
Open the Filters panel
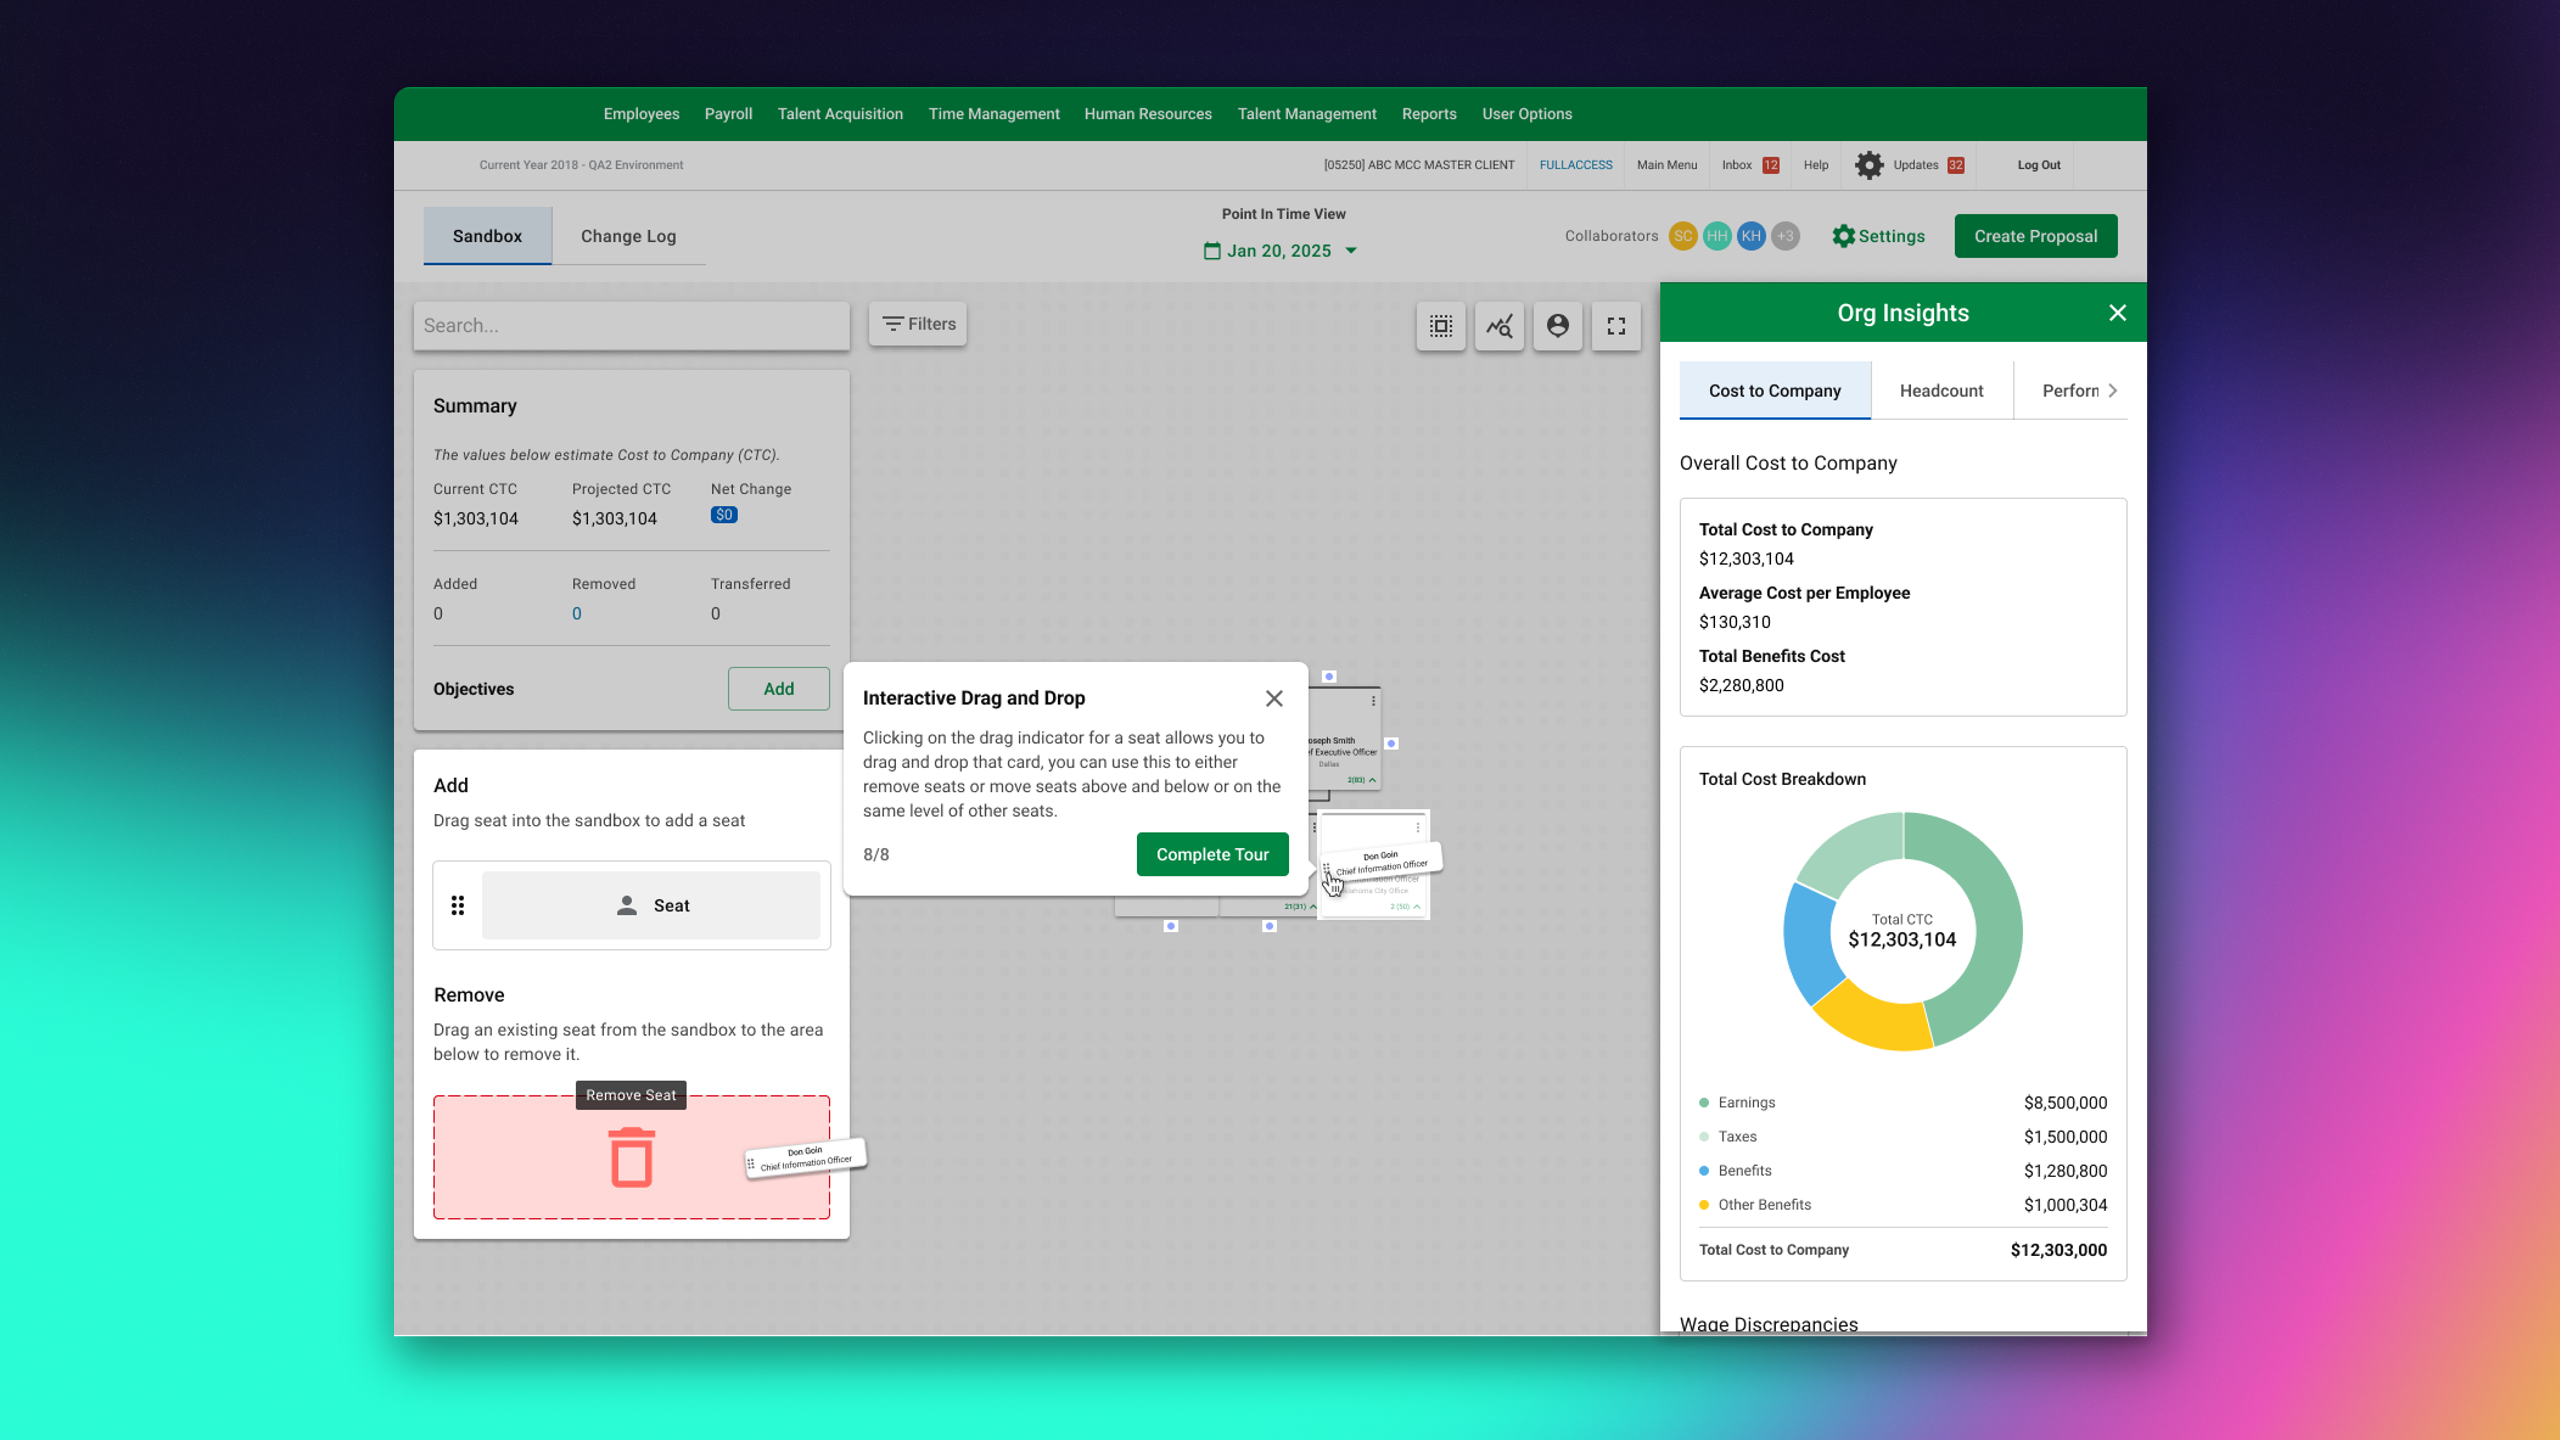(x=917, y=324)
